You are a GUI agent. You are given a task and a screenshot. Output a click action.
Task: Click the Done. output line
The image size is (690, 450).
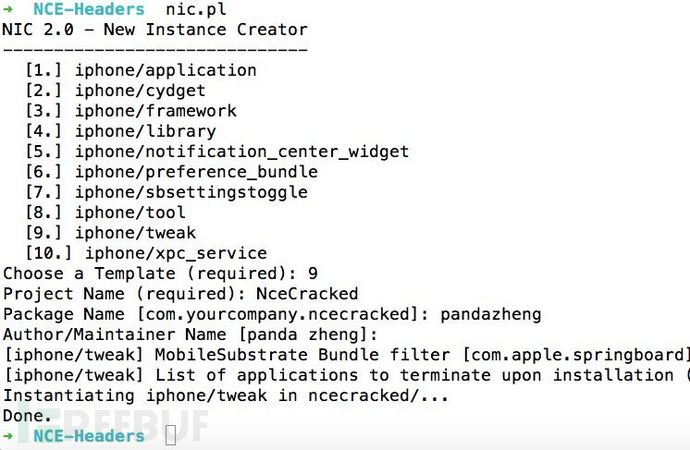[x=27, y=415]
